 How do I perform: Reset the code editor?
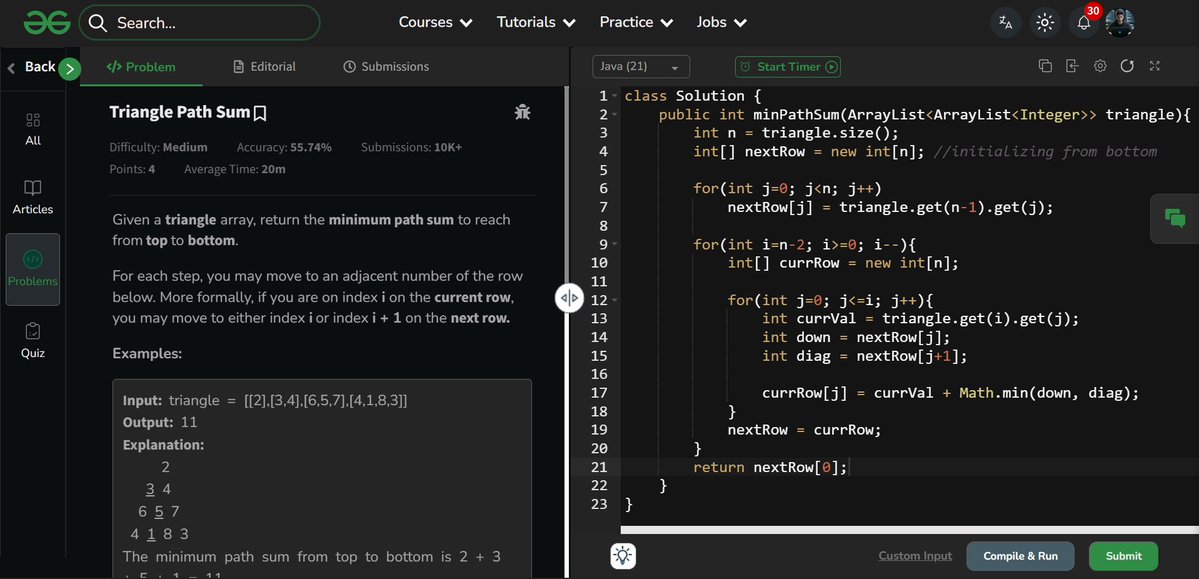(1128, 64)
